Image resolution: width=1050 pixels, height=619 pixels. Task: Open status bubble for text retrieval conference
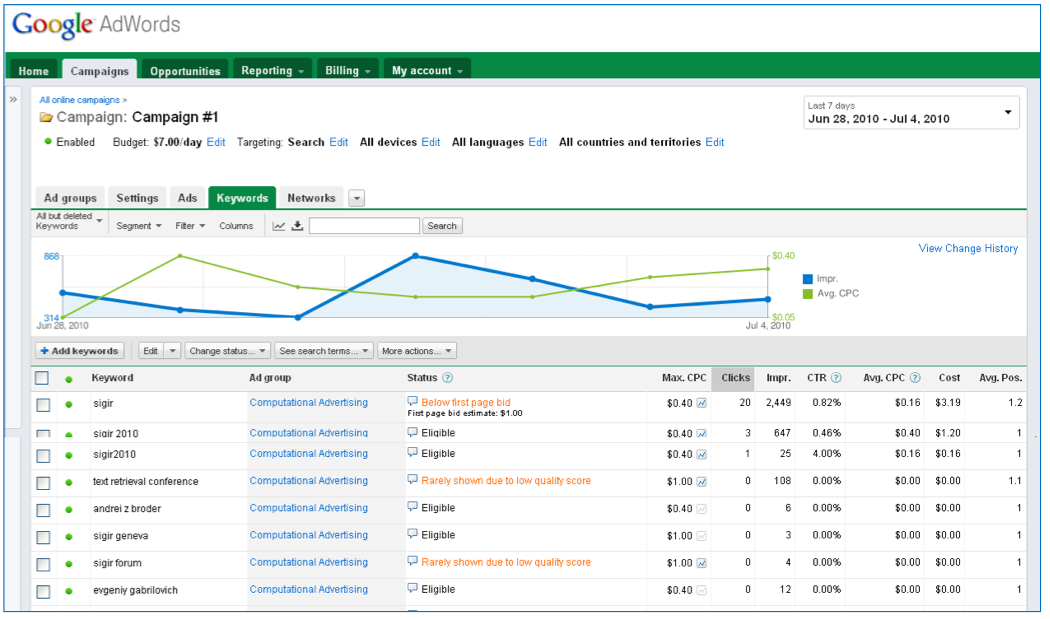pos(412,480)
